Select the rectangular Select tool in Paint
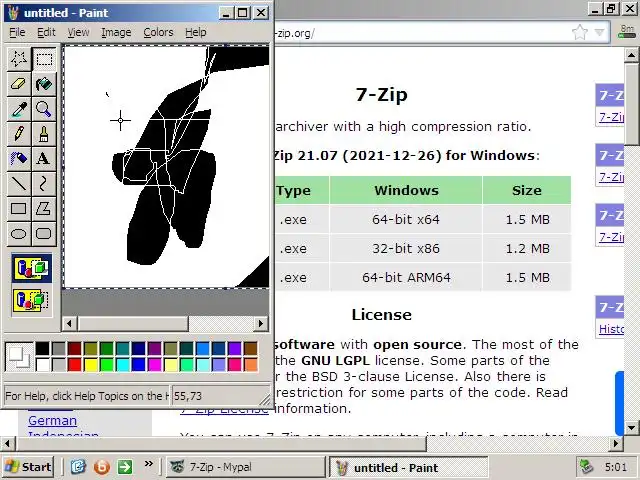The image size is (640, 480). (44, 59)
